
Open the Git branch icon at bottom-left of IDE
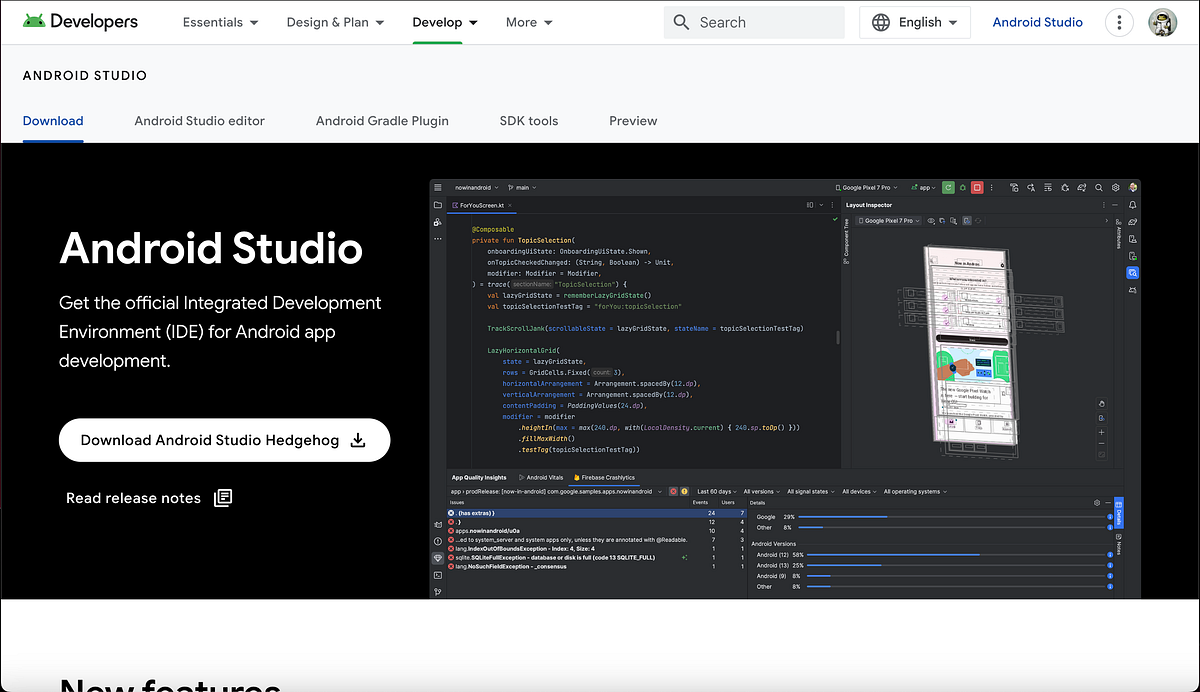click(438, 591)
